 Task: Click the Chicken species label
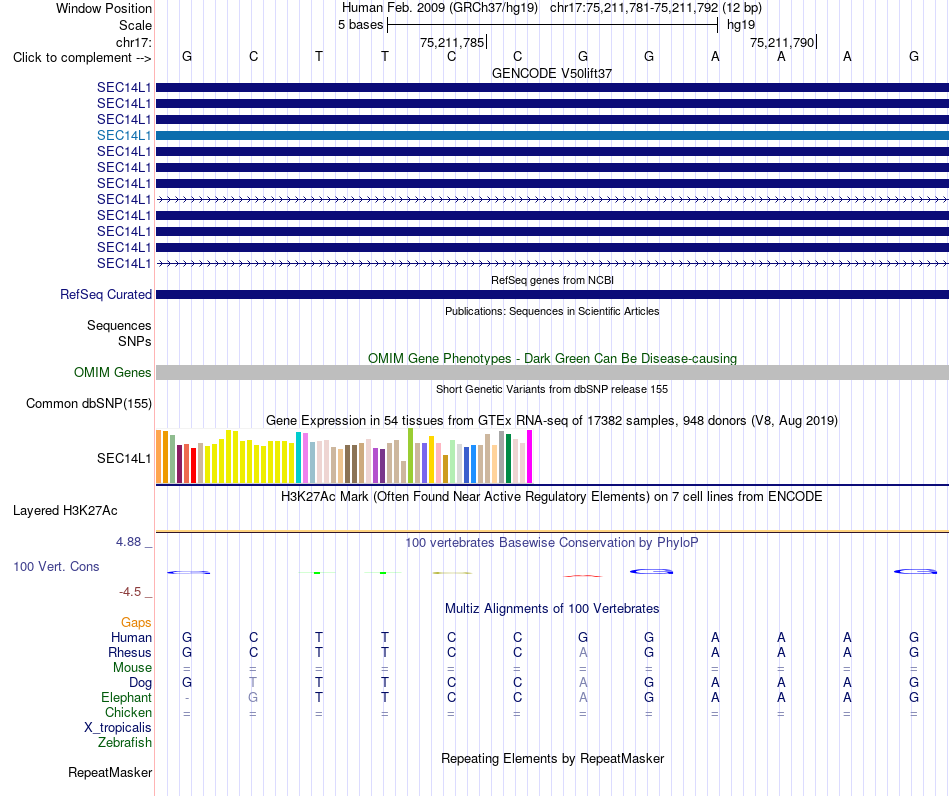tap(128, 712)
